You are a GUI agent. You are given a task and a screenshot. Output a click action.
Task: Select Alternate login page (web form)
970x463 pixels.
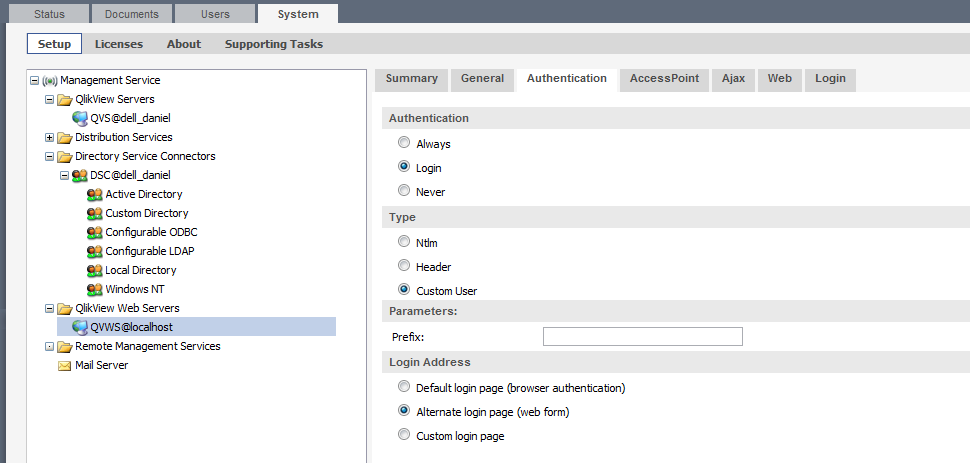point(404,410)
